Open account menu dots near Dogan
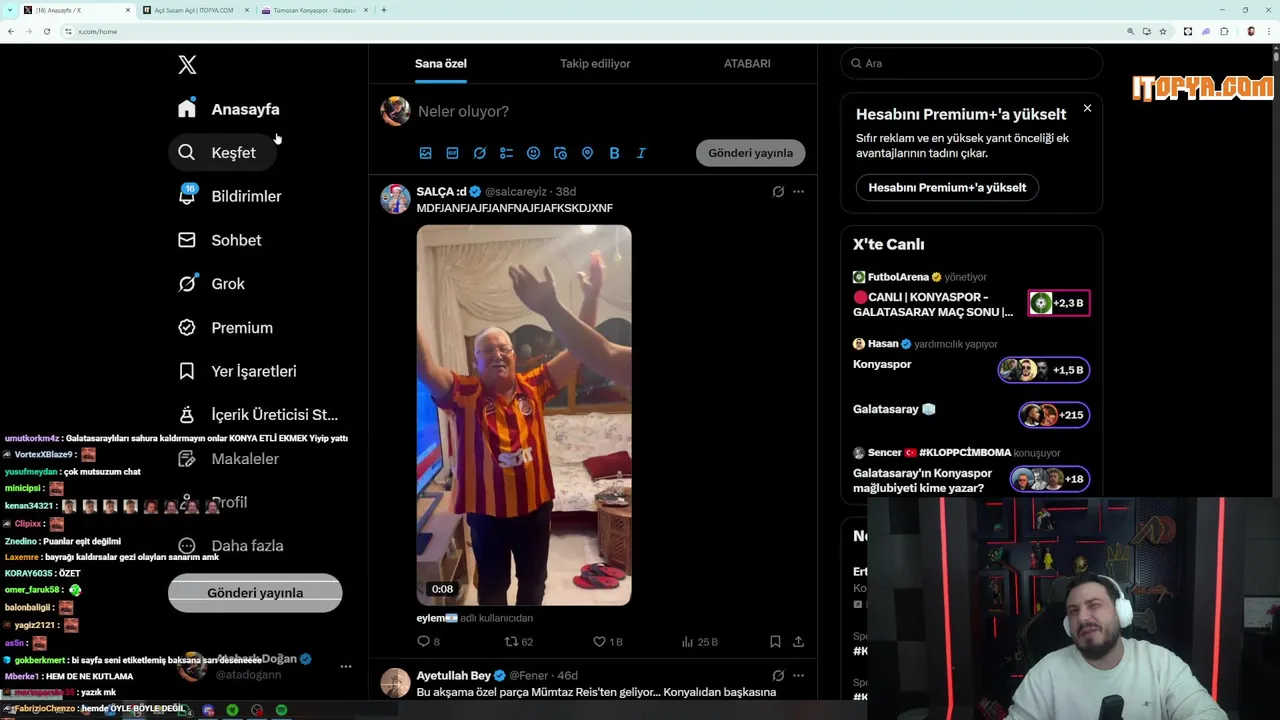Image resolution: width=1280 pixels, height=720 pixels. pyautogui.click(x=345, y=666)
